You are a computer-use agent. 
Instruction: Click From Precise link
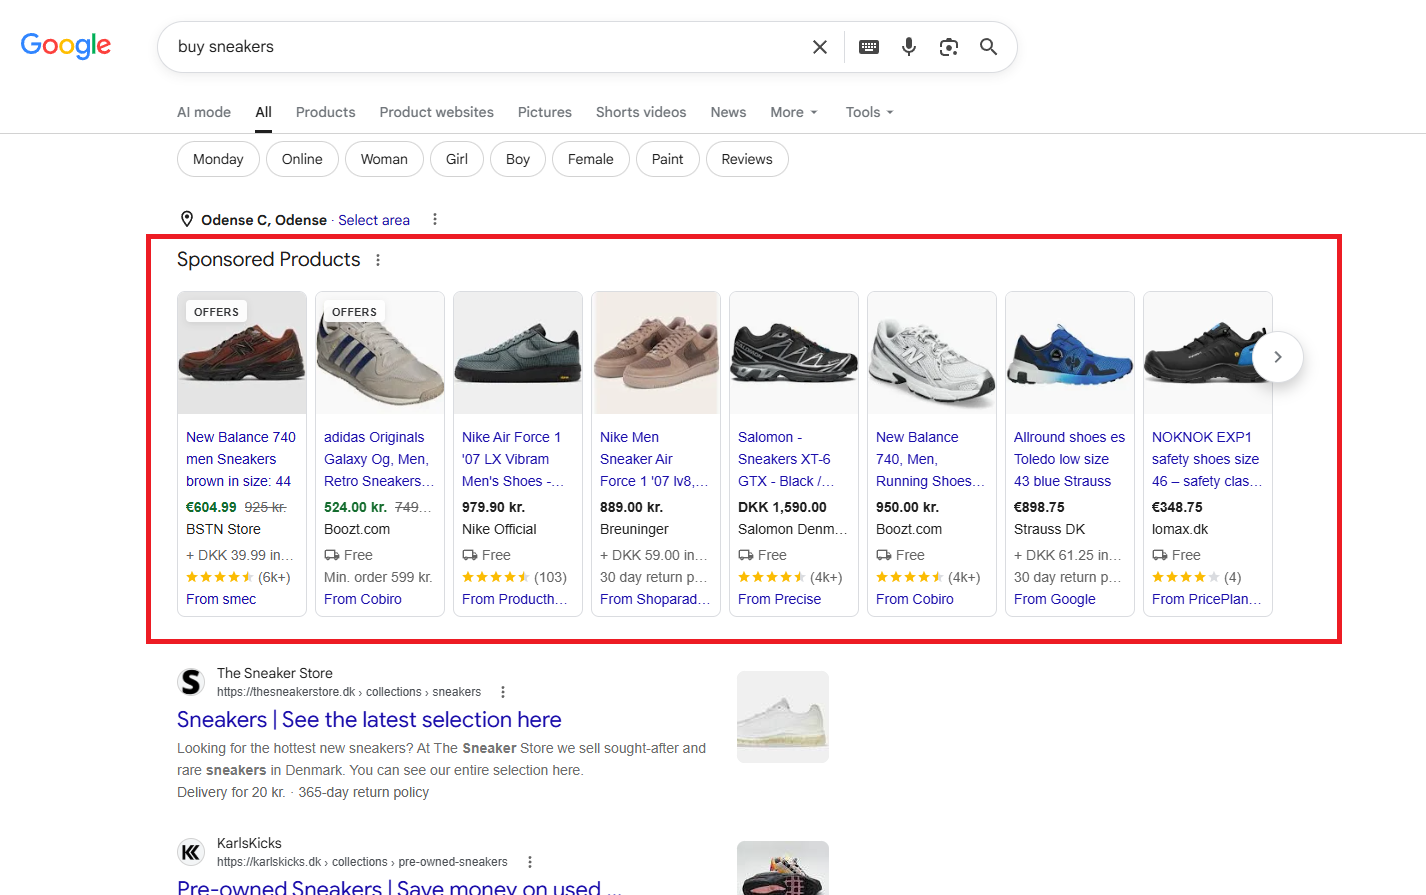pyautogui.click(x=779, y=599)
